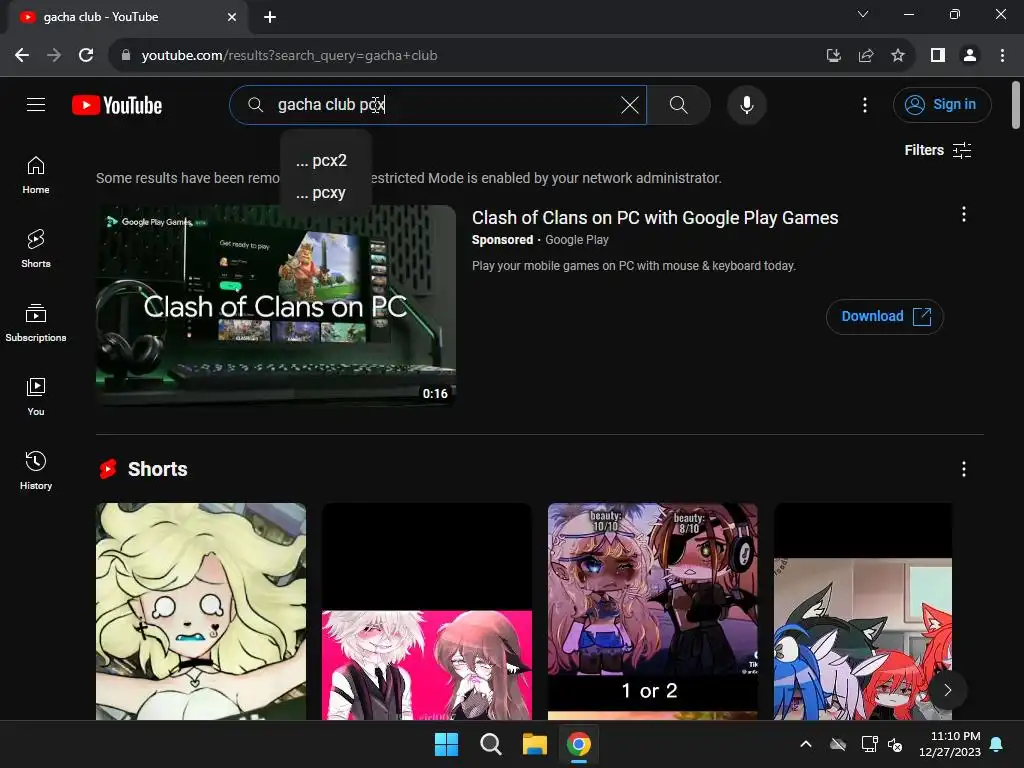
Task: Go to Home in the sidebar
Action: (36, 175)
